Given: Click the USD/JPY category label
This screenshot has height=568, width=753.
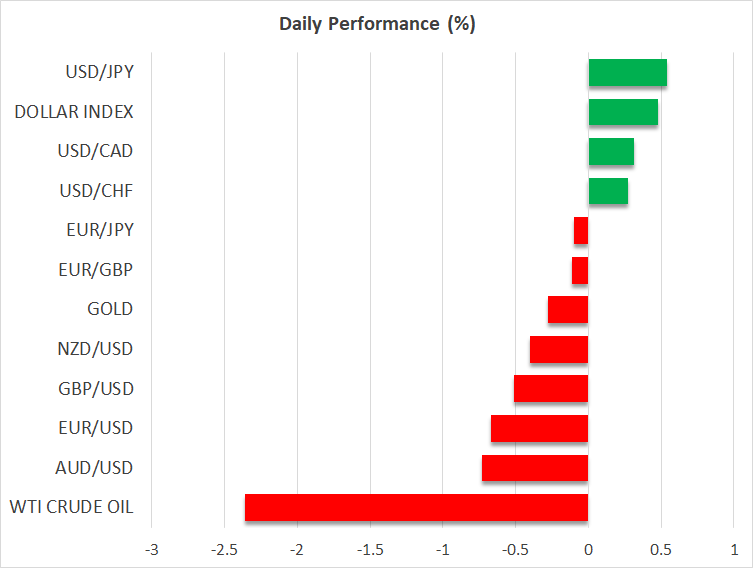Looking at the screenshot, I should click(x=101, y=72).
